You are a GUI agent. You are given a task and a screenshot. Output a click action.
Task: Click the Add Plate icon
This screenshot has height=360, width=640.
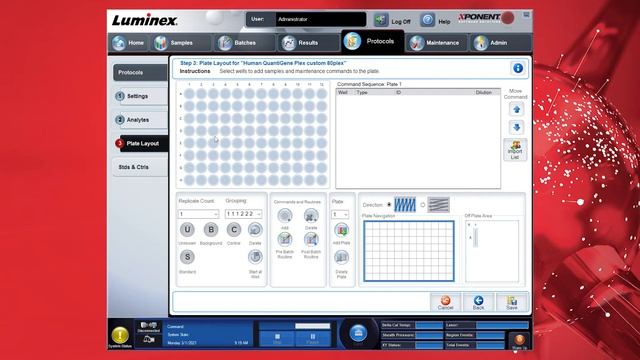341,230
